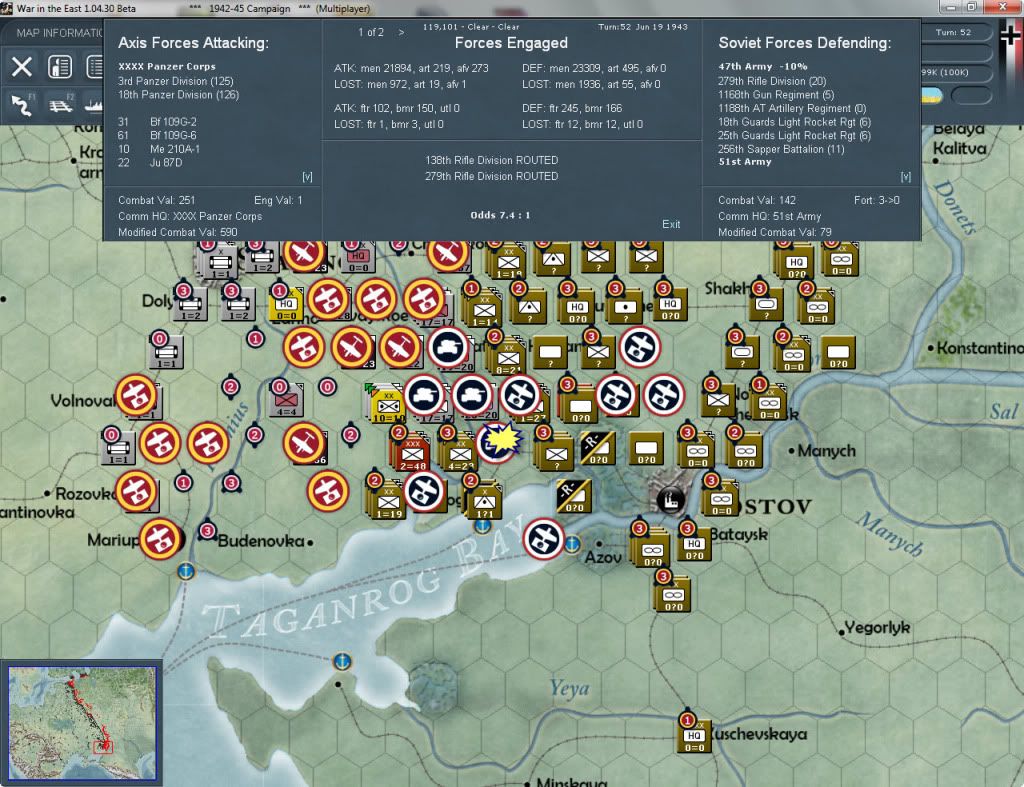Select the Soviet counter labeled 4=23
Viewport: 1024px width, 787px height.
[460, 453]
